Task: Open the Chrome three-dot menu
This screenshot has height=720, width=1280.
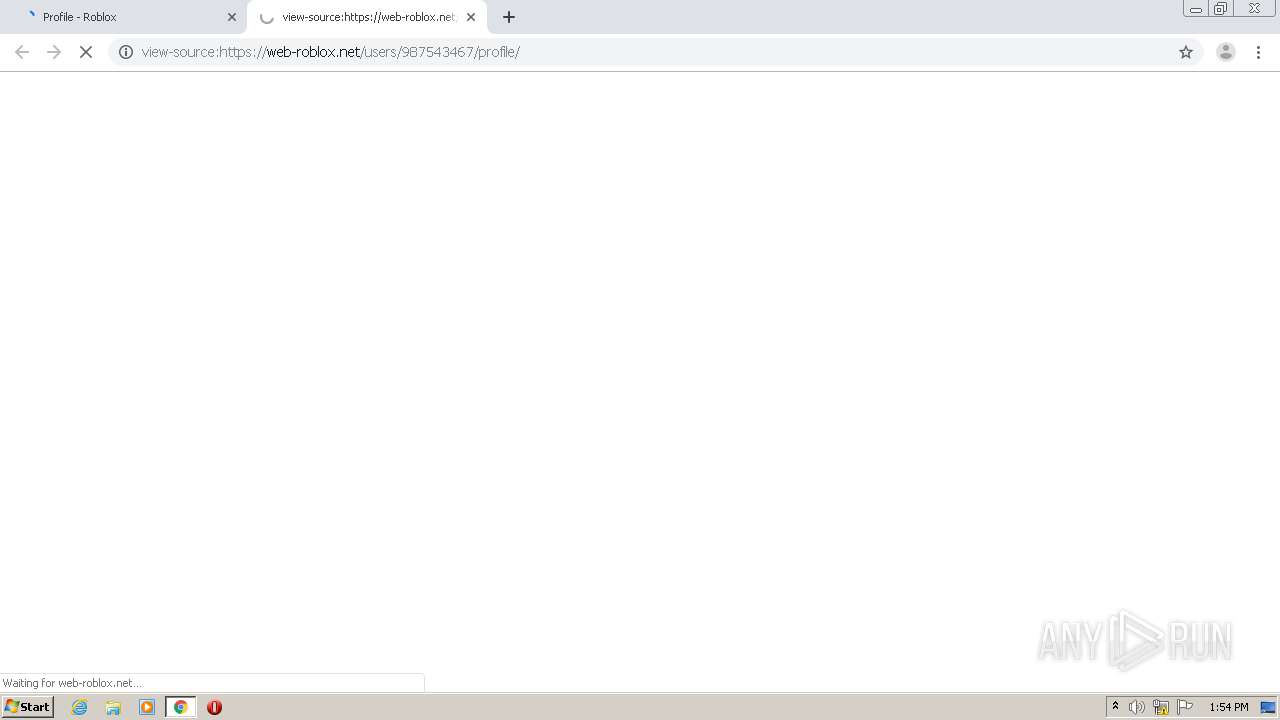Action: click(x=1259, y=52)
